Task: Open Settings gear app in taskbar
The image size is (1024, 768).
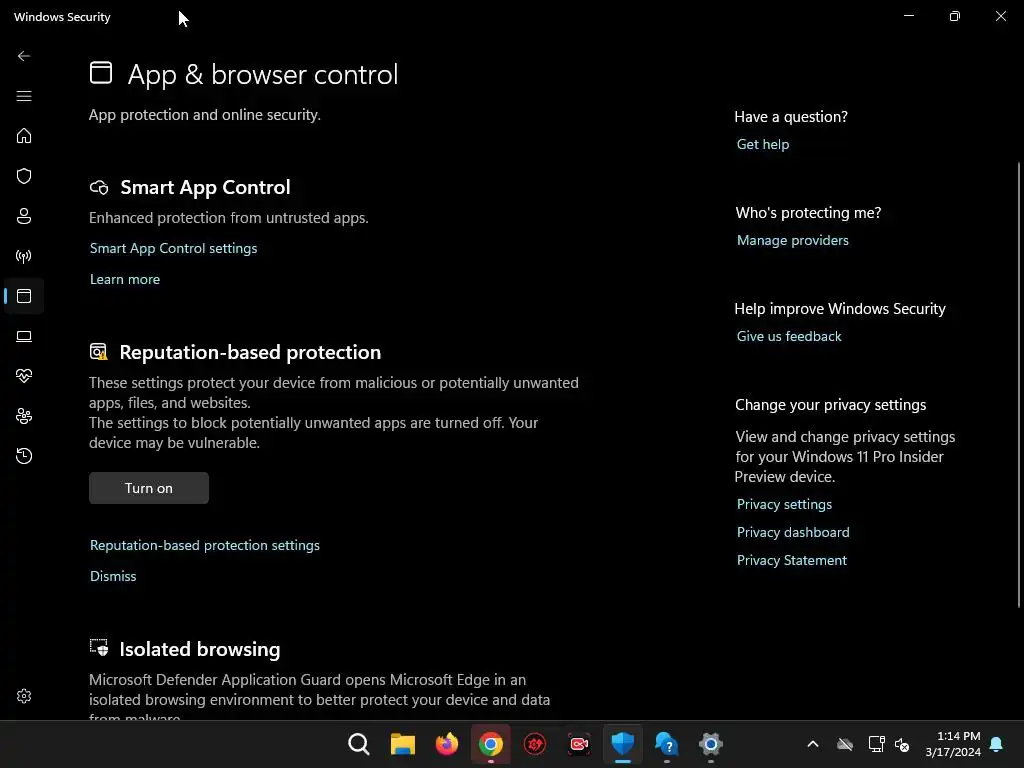Action: tap(711, 744)
